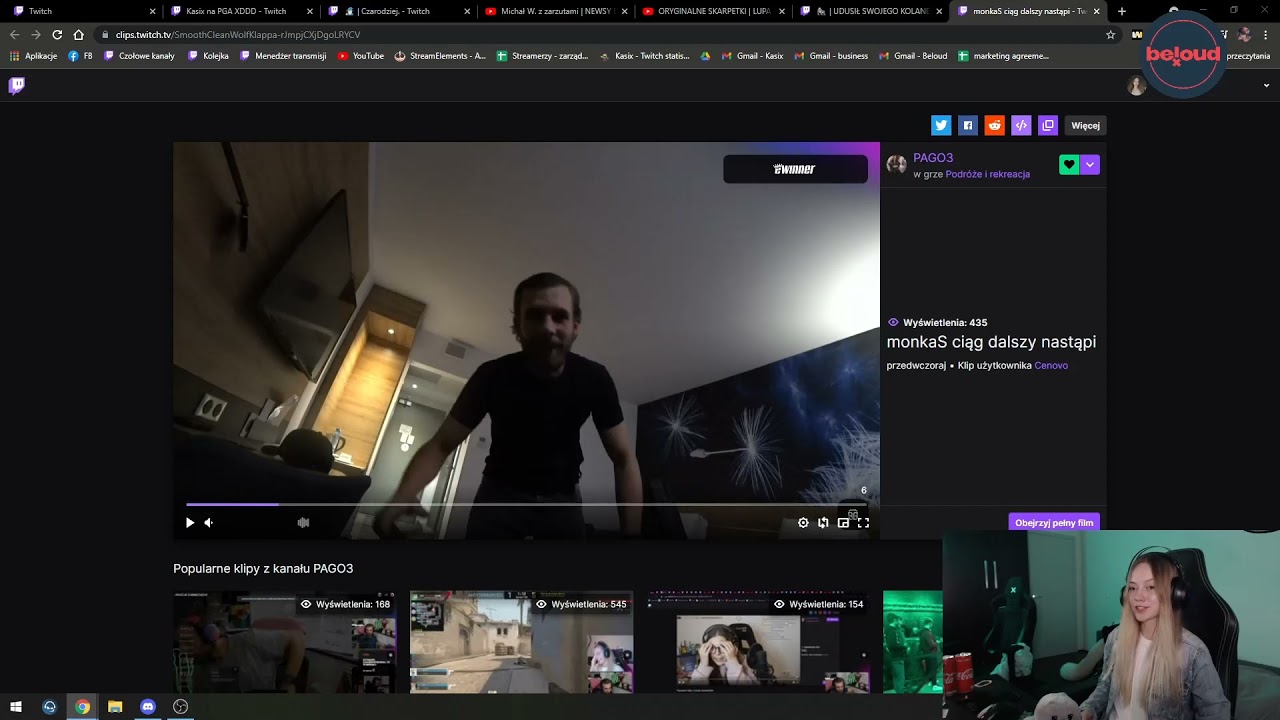Viewport: 1280px width, 720px height.
Task: Reload the current page
Action: point(57,34)
